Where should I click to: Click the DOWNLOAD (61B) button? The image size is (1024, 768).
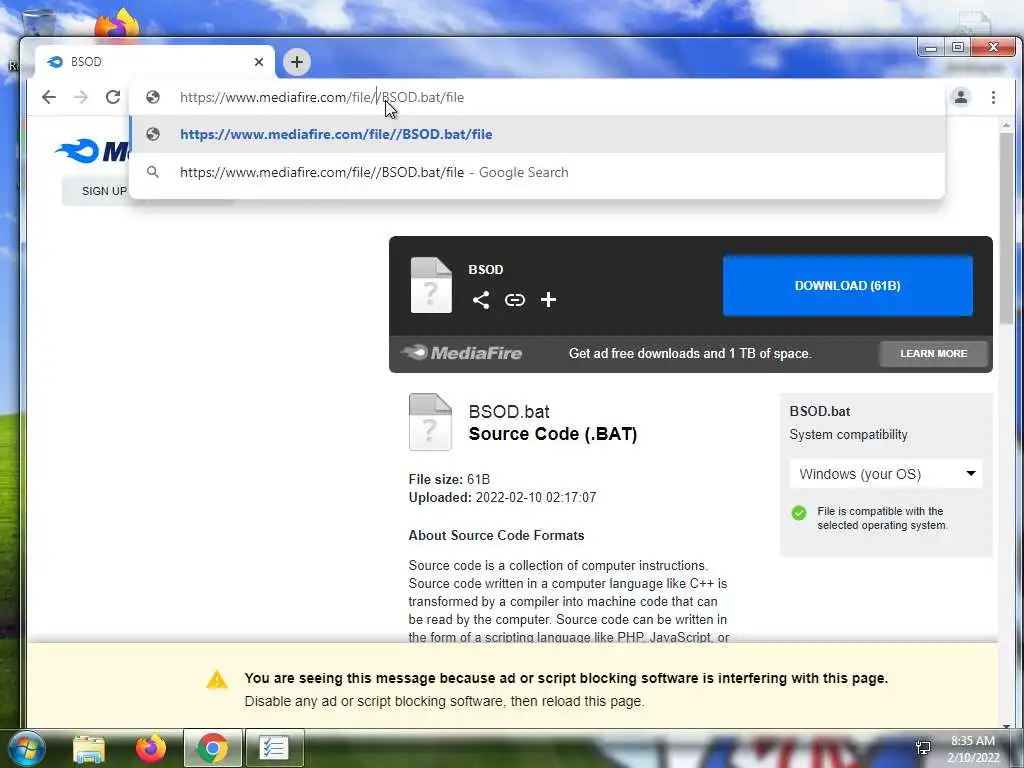[x=848, y=286]
